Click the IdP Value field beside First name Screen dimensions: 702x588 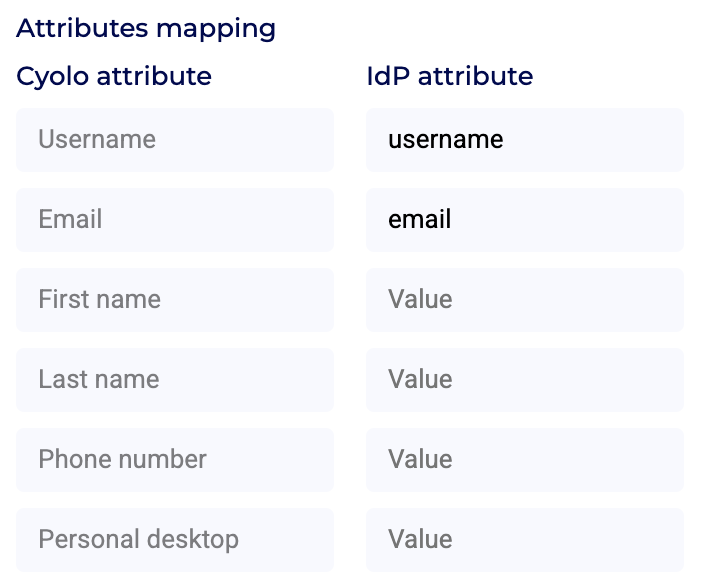tap(525, 300)
